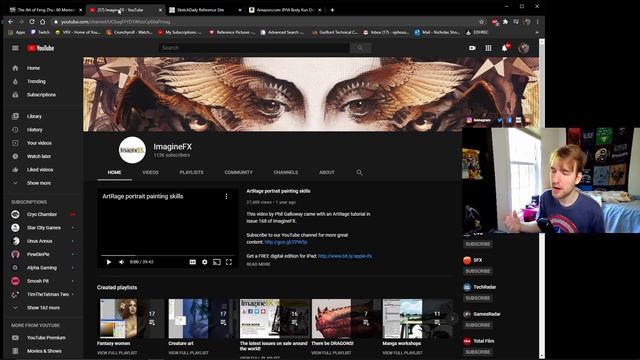The width and height of the screenshot is (640, 360).
Task: Open the video player settings gear
Action: click(204, 262)
